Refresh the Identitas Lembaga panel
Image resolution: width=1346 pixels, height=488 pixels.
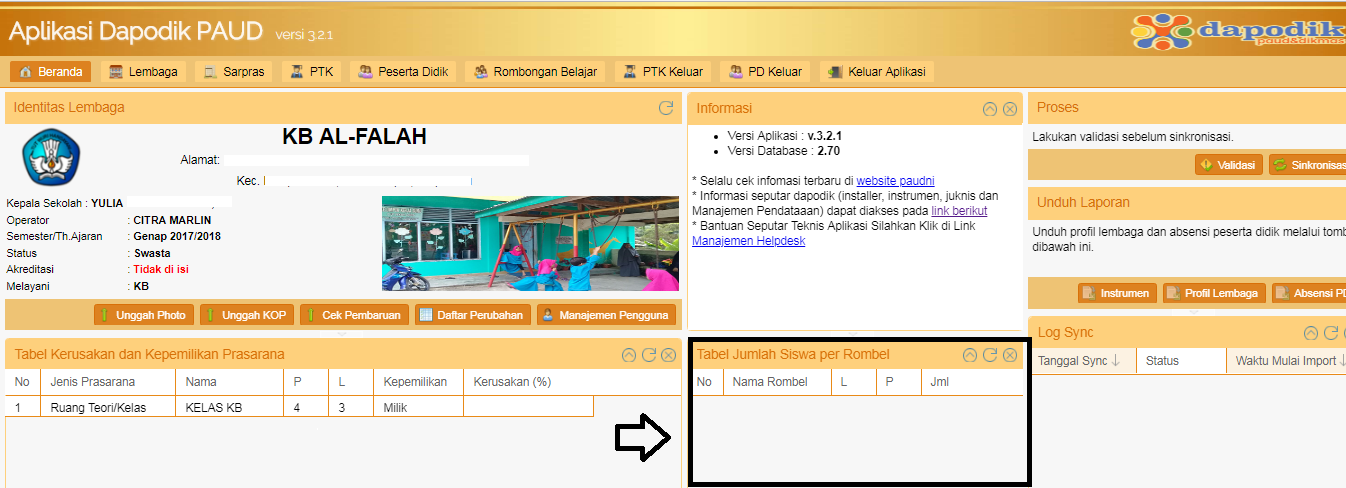coord(666,108)
